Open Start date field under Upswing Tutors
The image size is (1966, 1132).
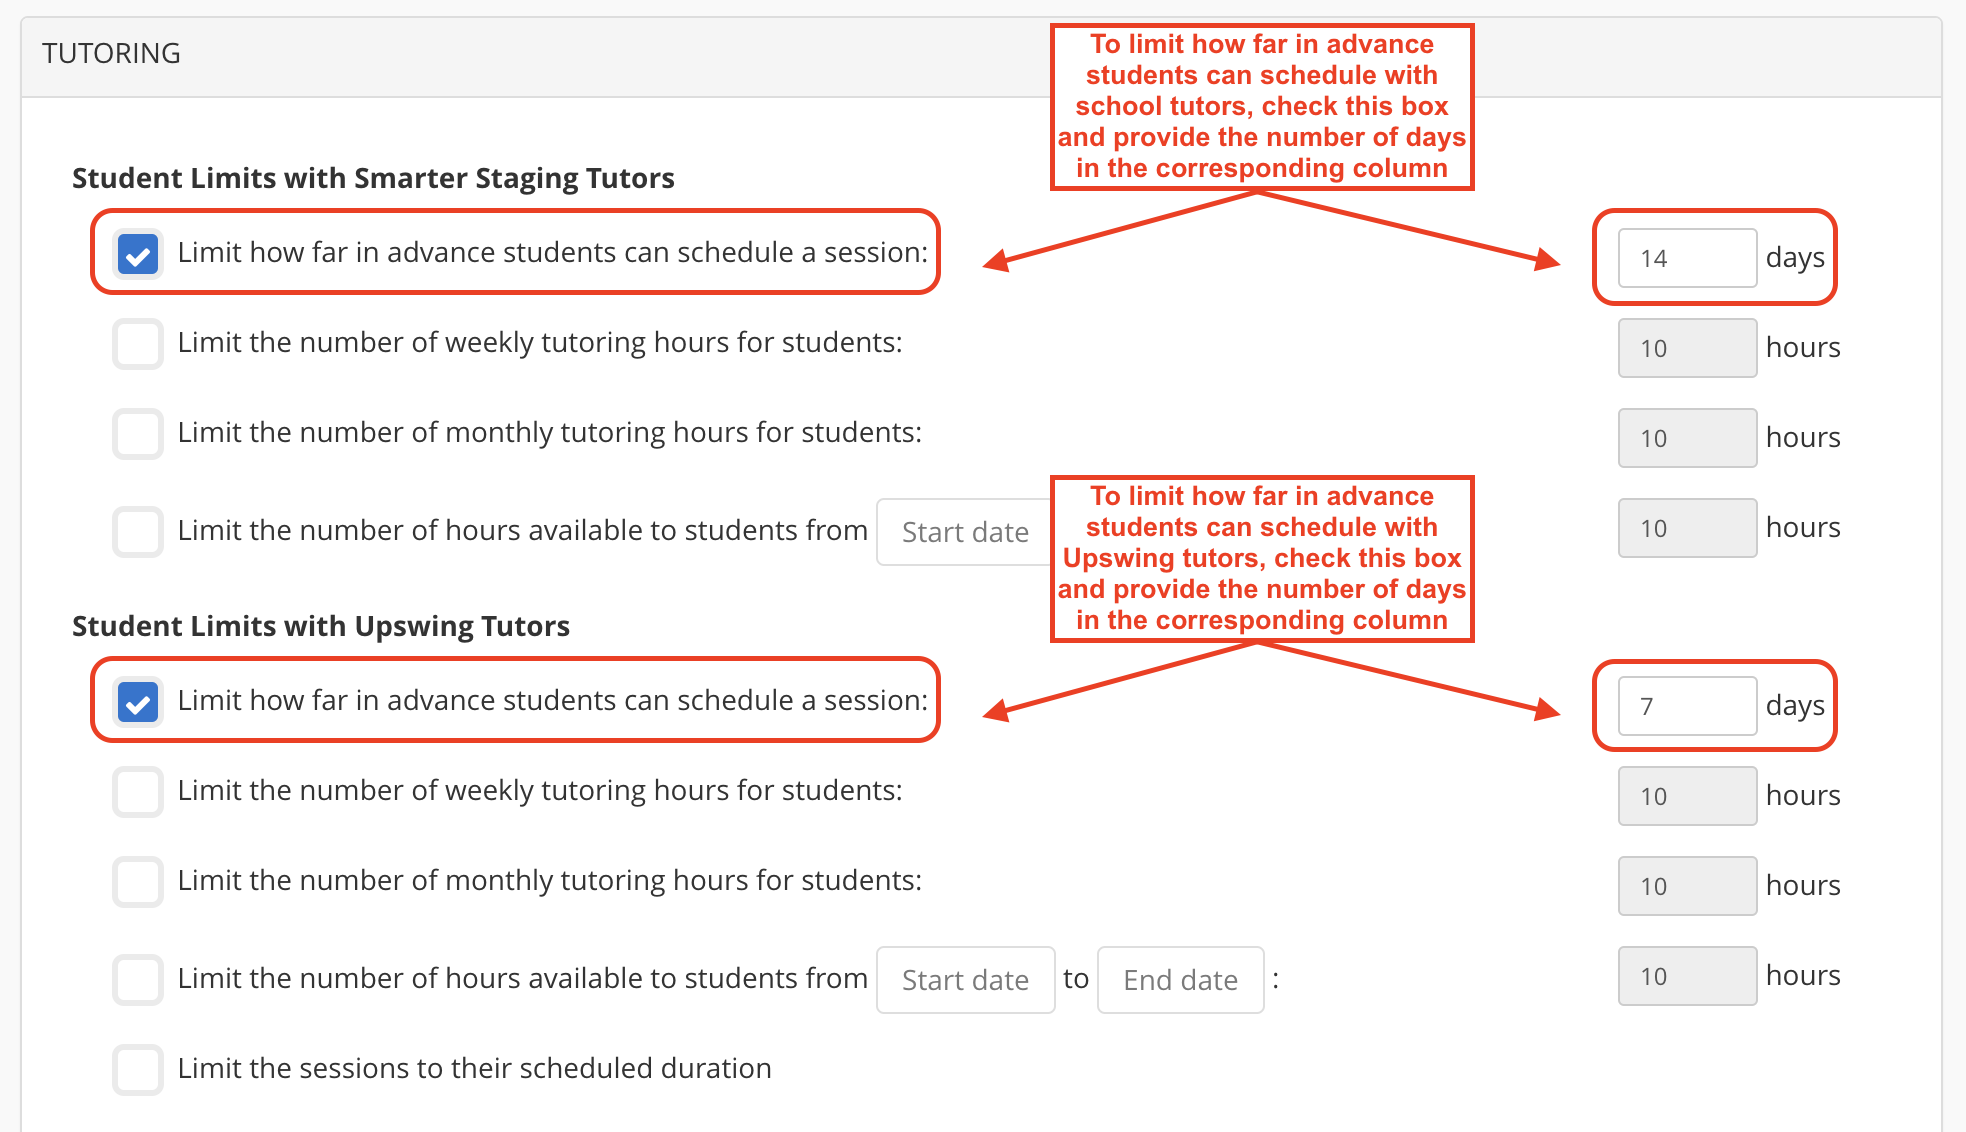click(x=965, y=980)
